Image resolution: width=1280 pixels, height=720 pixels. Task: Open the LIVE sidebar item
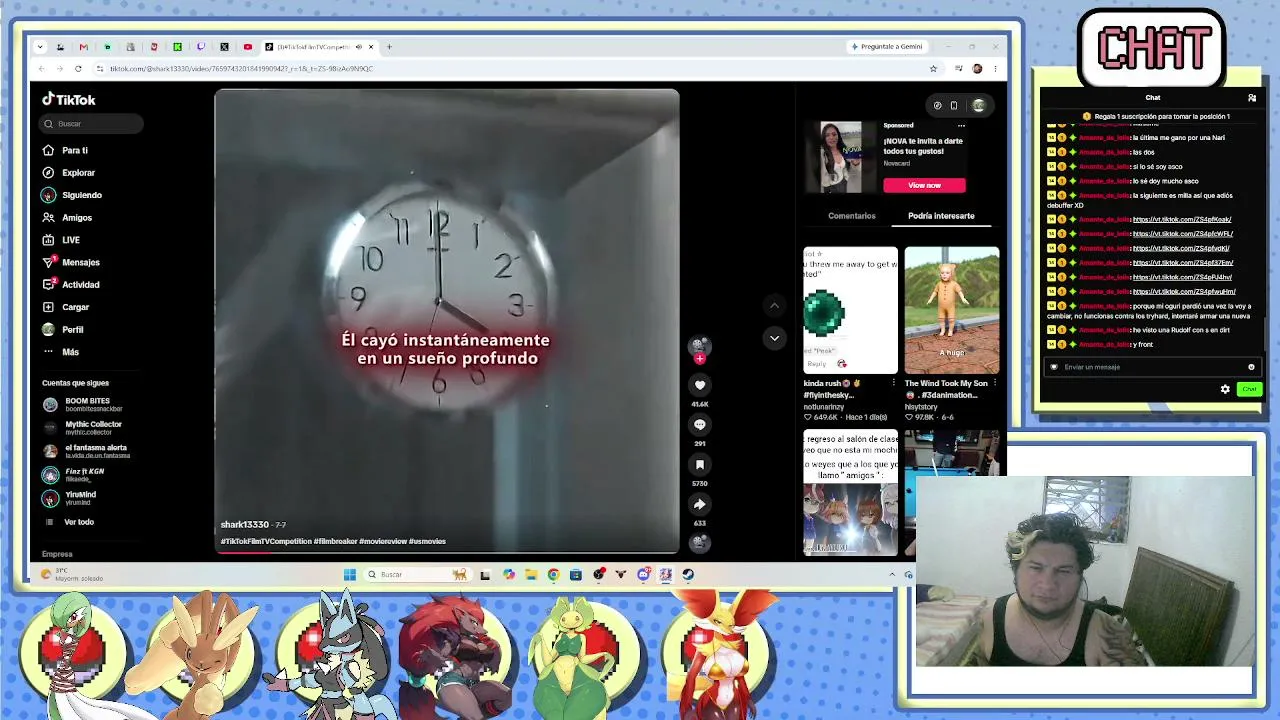coord(61,240)
